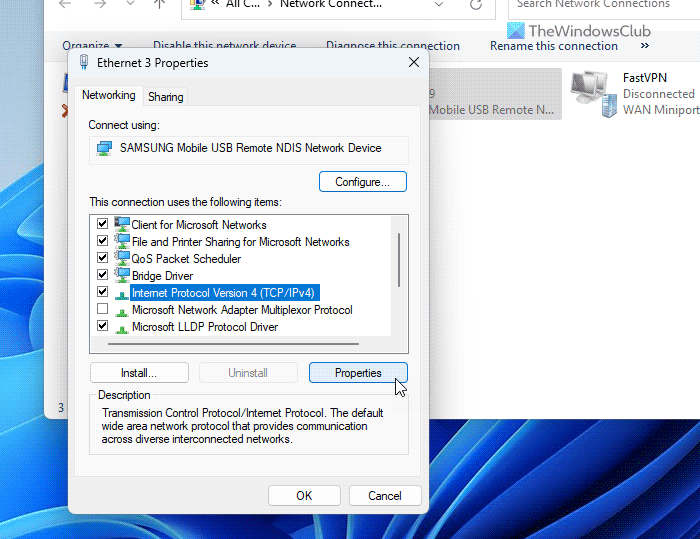Image resolution: width=700 pixels, height=539 pixels.
Task: Open recent locations chevron dropdown
Action: pyautogui.click(x=130, y=4)
